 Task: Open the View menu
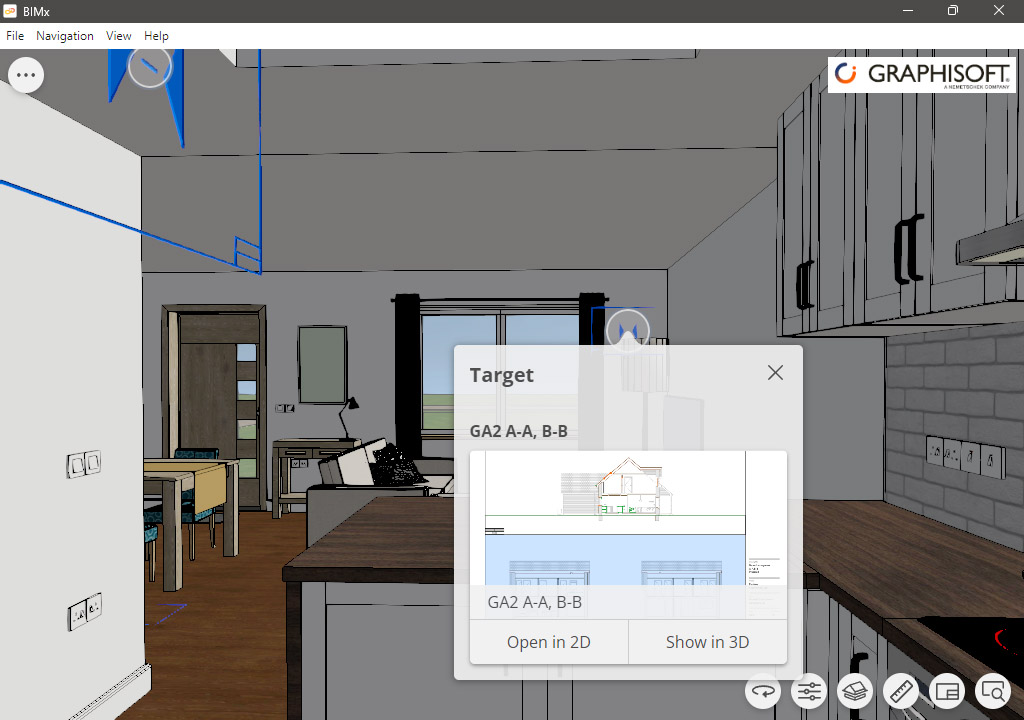119,36
